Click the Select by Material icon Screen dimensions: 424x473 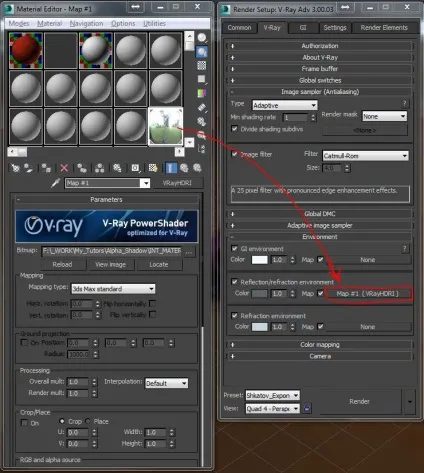pos(202,135)
